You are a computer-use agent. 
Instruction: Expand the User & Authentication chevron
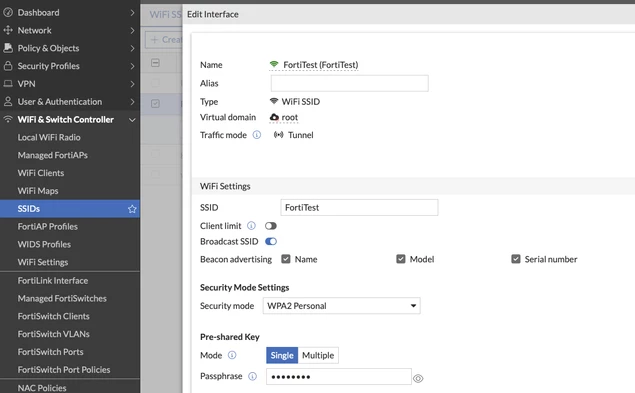click(132, 102)
